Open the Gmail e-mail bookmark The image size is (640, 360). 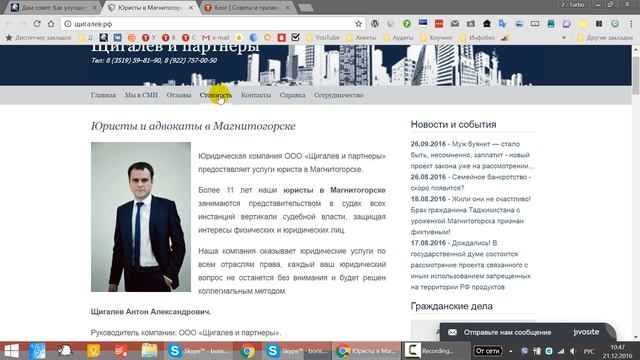pos(216,38)
